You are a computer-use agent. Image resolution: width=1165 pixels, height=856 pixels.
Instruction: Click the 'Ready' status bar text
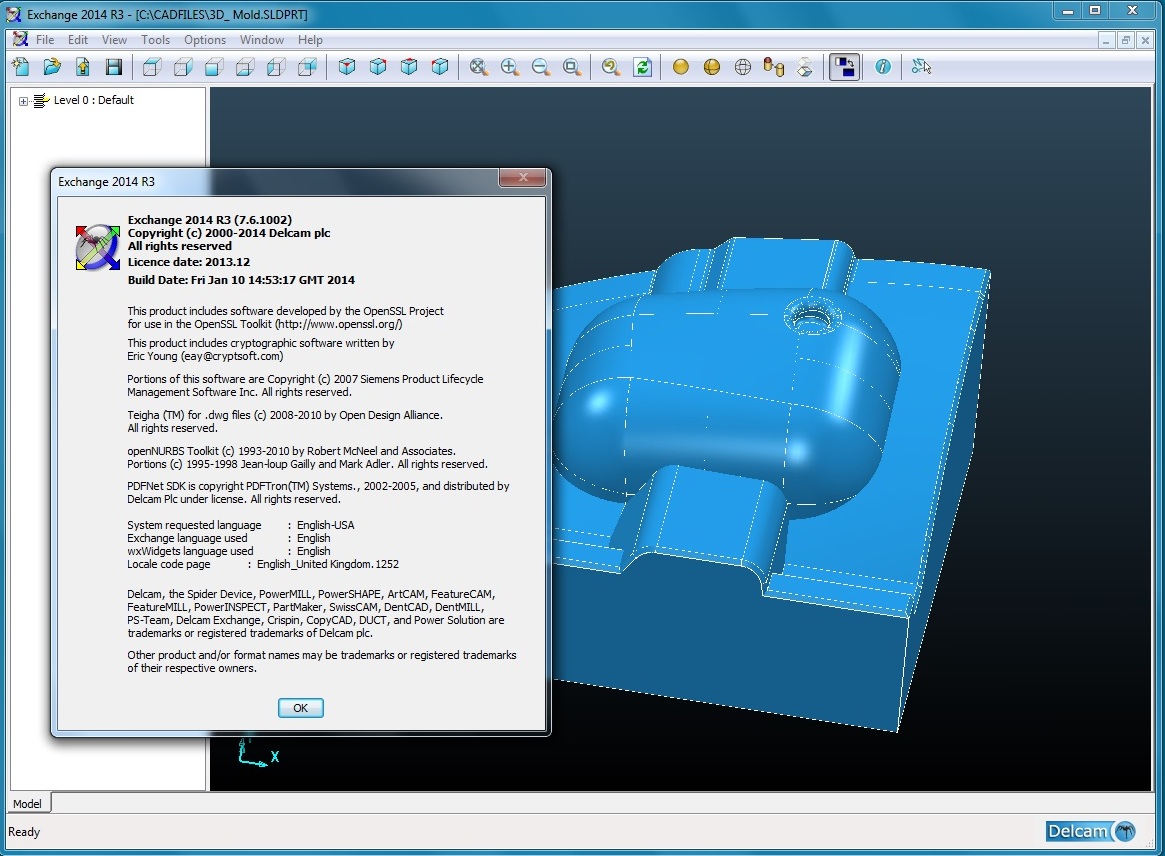24,831
